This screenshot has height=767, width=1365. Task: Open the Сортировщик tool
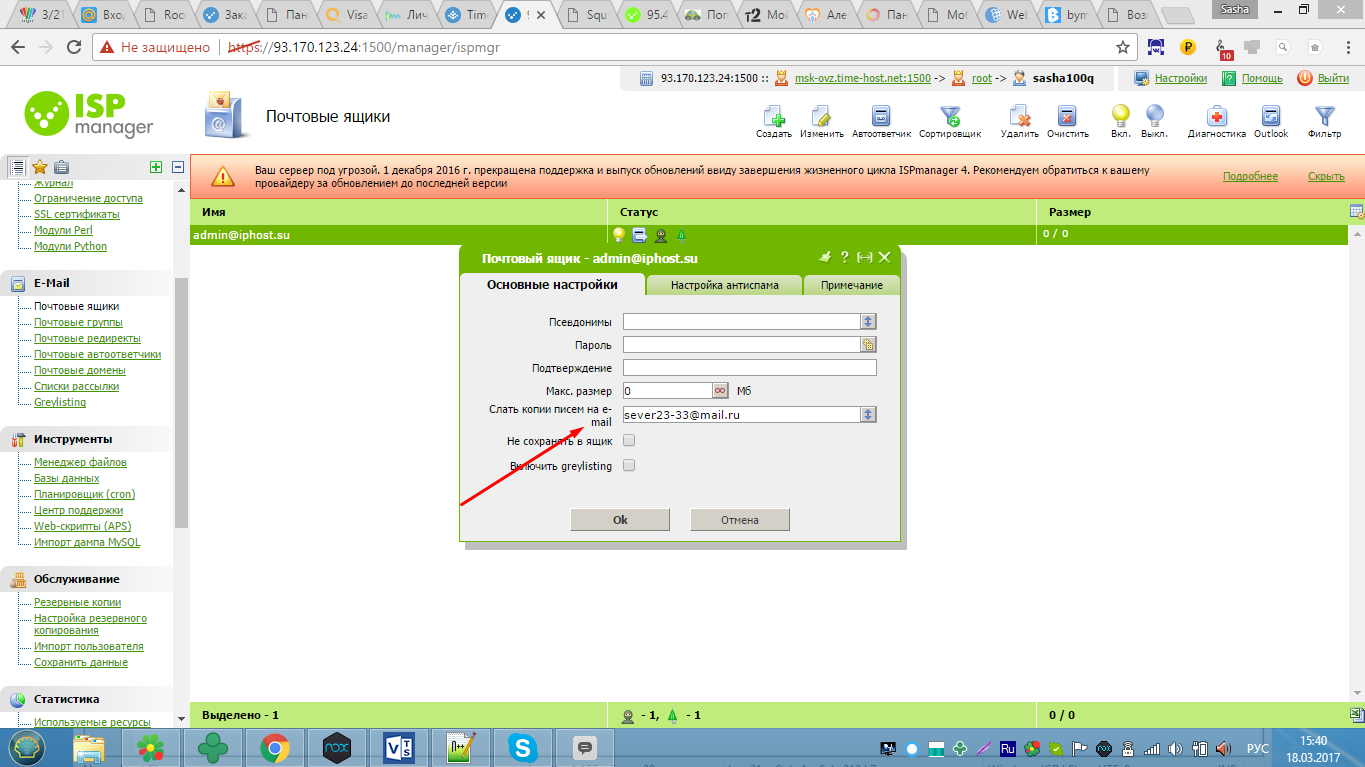(950, 116)
